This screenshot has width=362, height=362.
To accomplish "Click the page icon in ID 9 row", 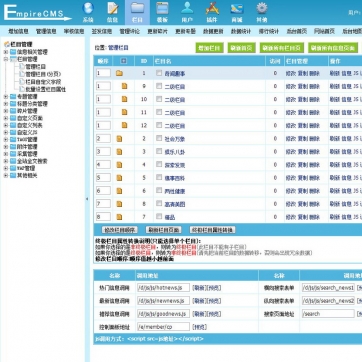I will click(x=124, y=86).
